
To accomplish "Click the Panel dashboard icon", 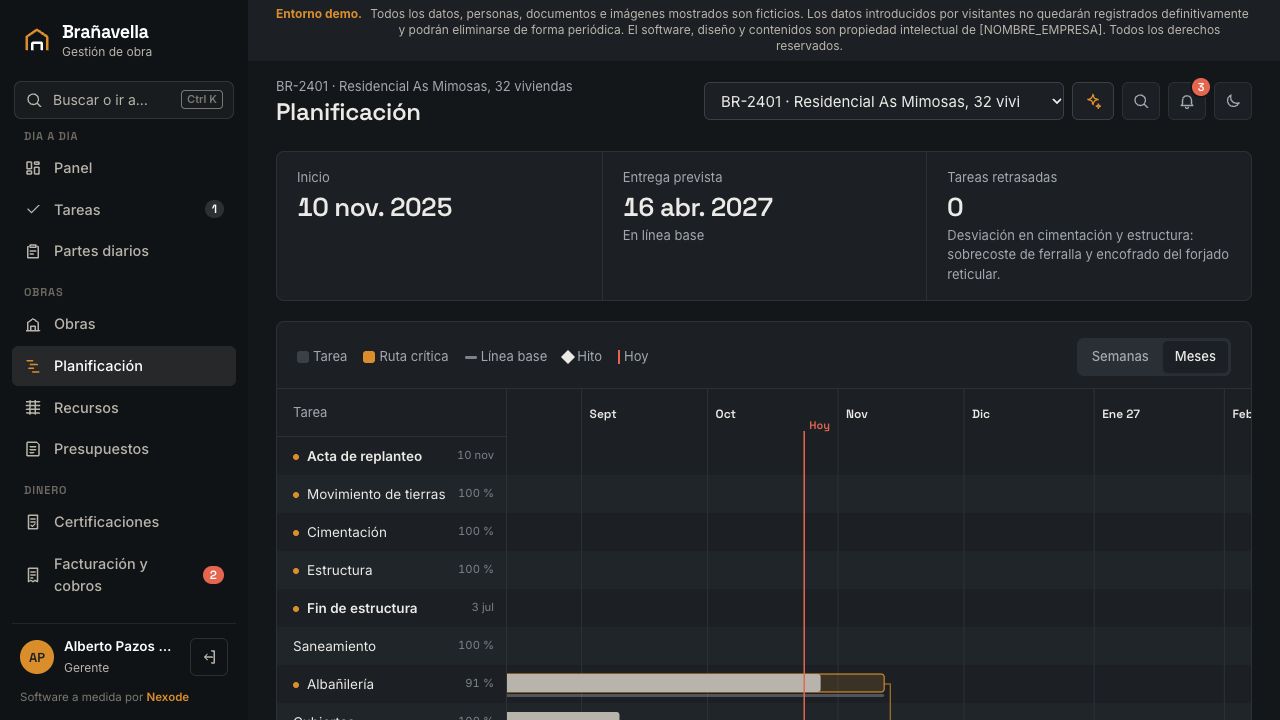I will point(33,168).
